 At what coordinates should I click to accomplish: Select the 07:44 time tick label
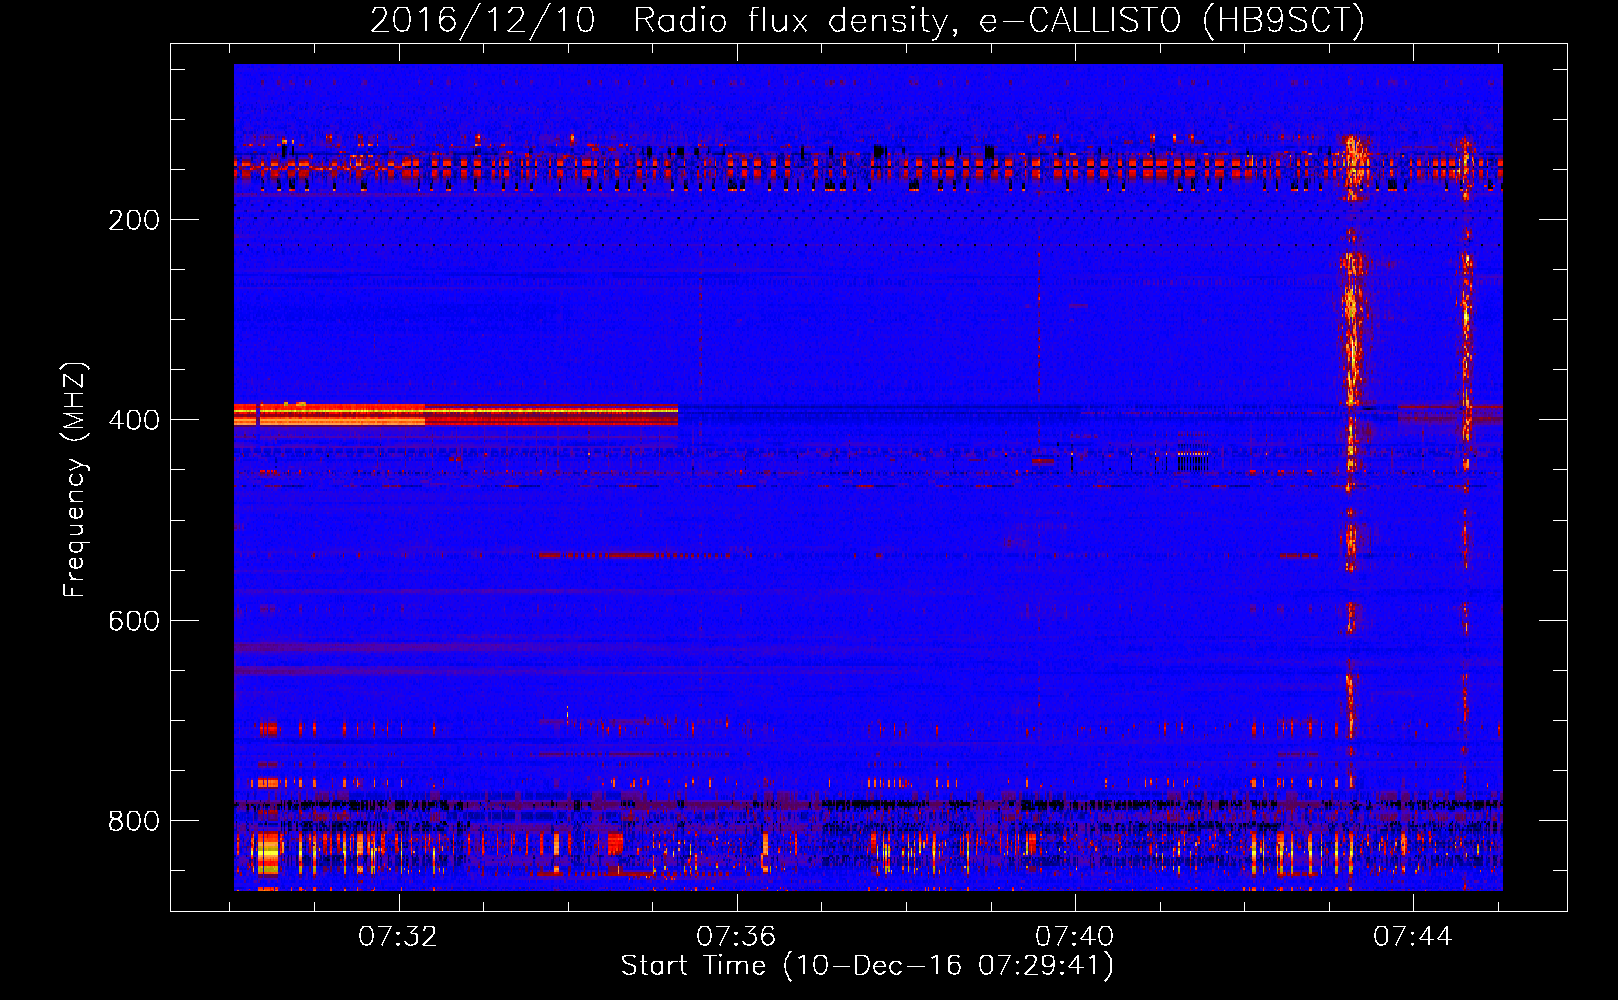[x=1412, y=936]
